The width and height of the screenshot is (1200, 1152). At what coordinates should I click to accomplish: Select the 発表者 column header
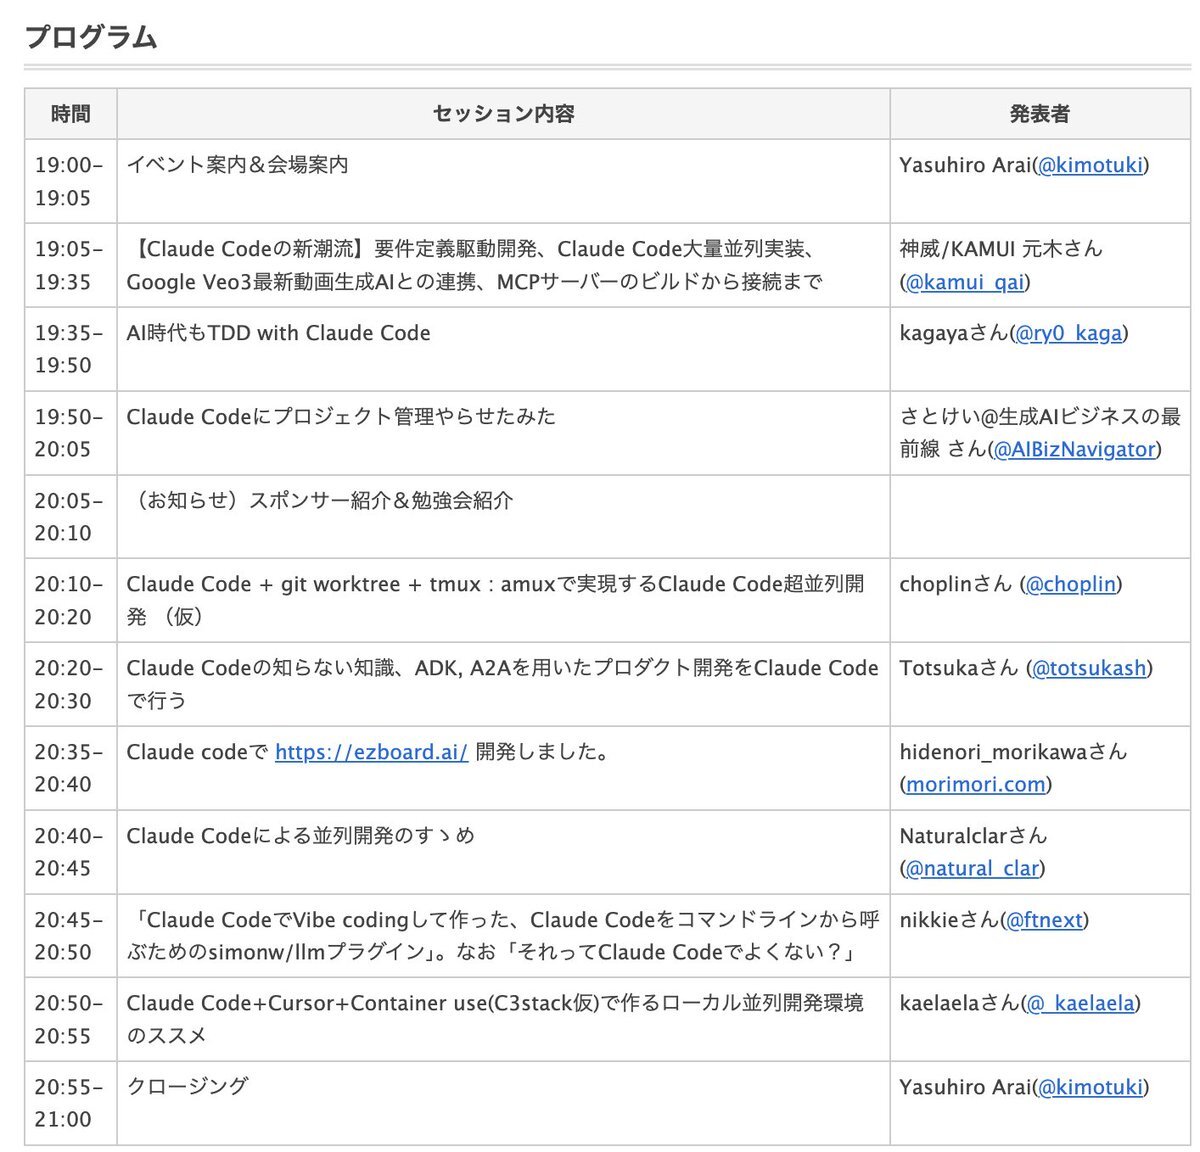(x=1040, y=114)
